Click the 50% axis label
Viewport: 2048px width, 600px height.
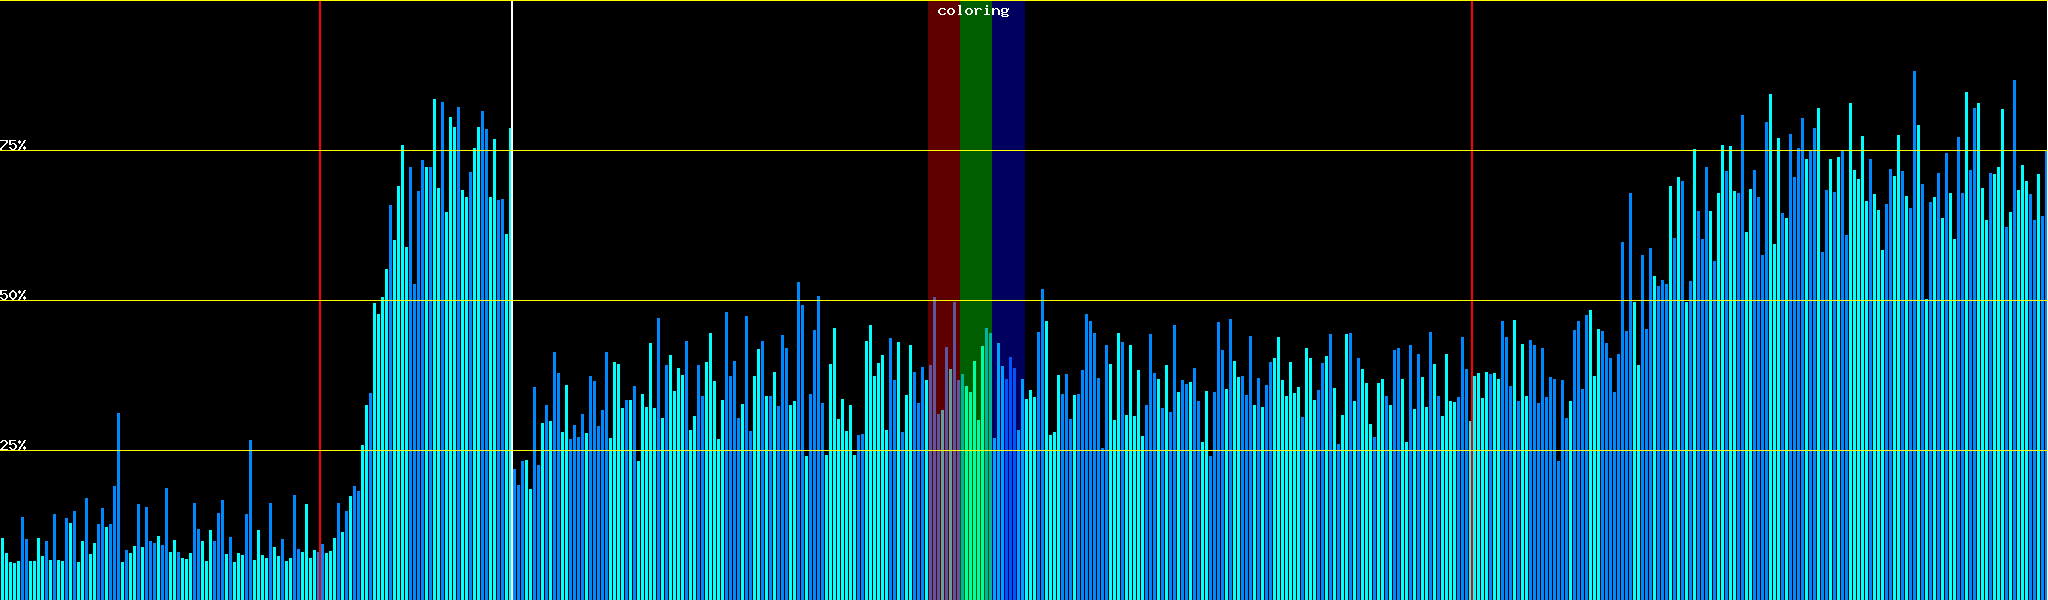click(x=13, y=295)
